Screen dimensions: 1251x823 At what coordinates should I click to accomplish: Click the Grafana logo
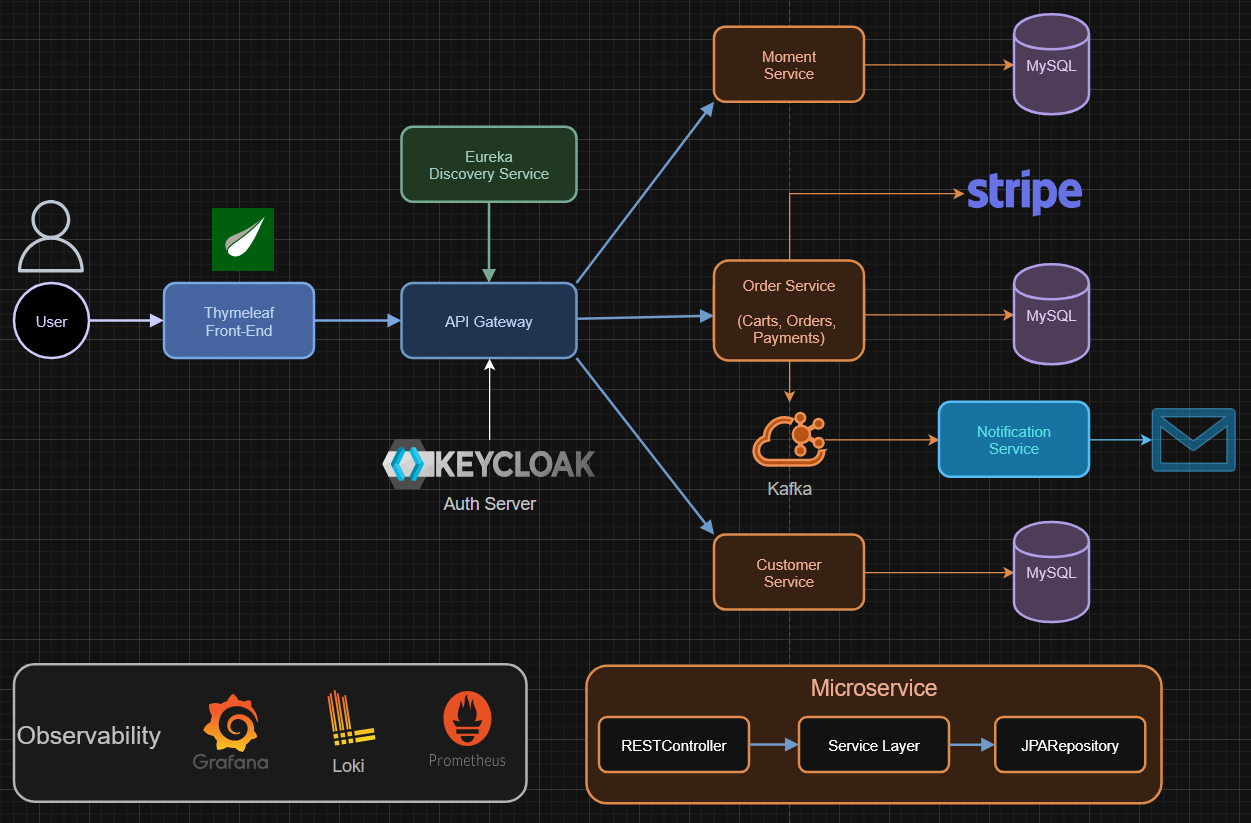(231, 732)
